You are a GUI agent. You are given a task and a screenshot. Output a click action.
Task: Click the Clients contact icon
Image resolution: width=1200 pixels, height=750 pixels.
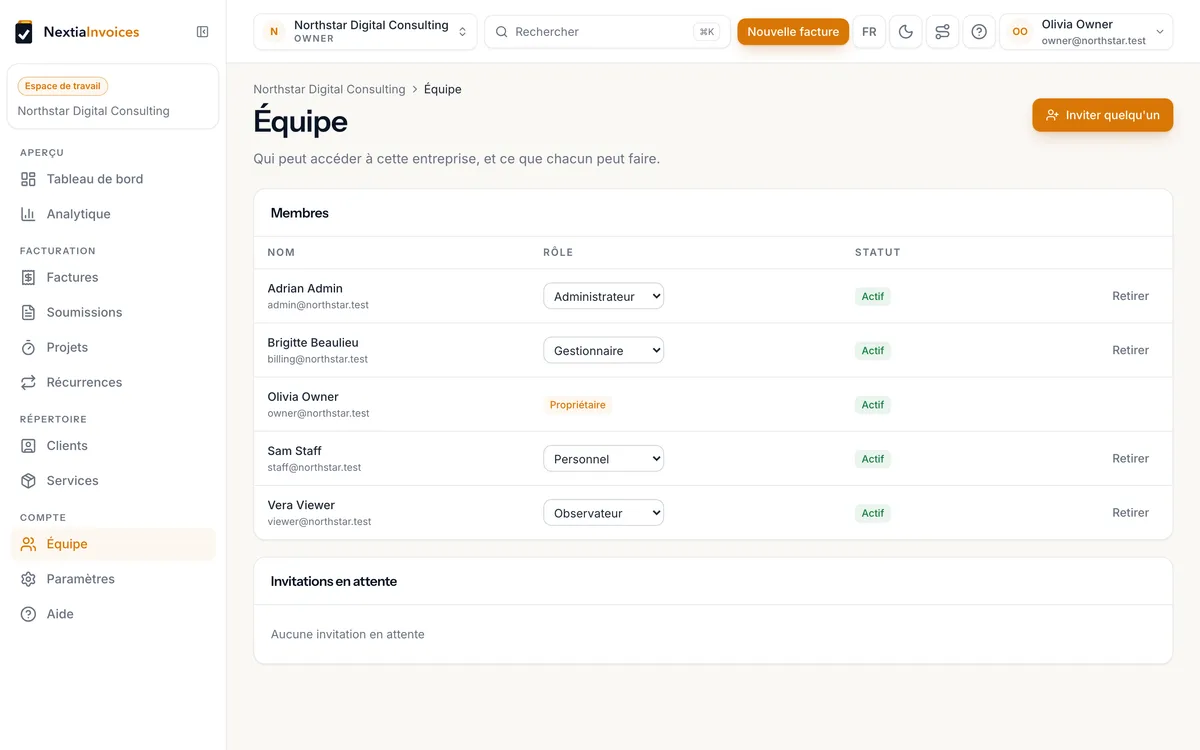point(28,446)
